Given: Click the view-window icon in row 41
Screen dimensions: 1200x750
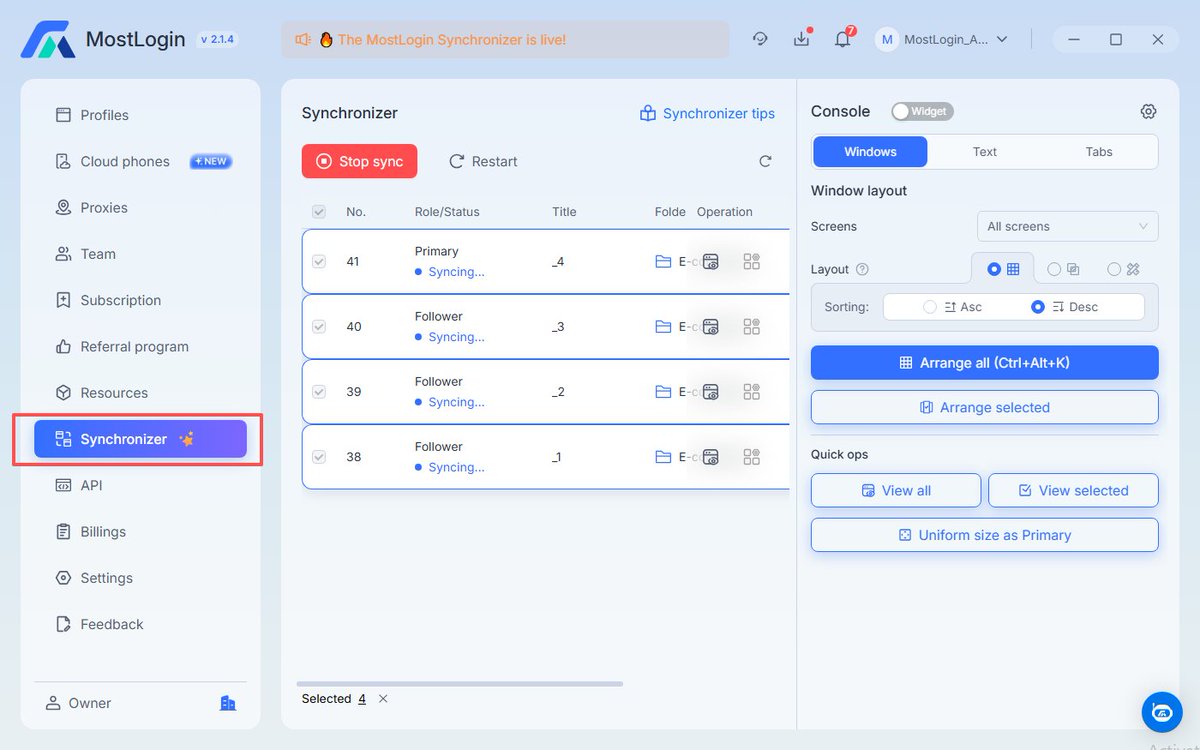Looking at the screenshot, I should (x=711, y=261).
